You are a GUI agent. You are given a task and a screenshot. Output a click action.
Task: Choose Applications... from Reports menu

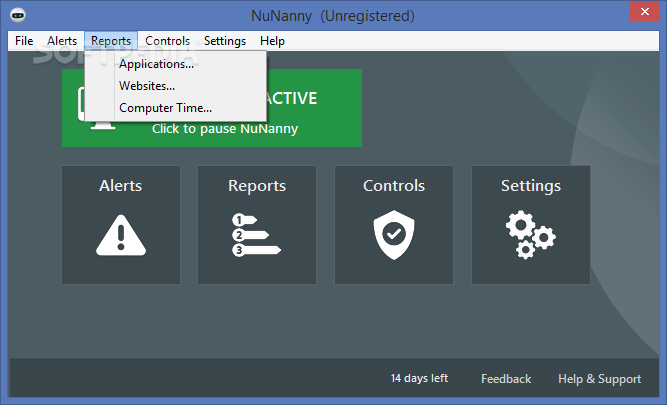click(176, 64)
